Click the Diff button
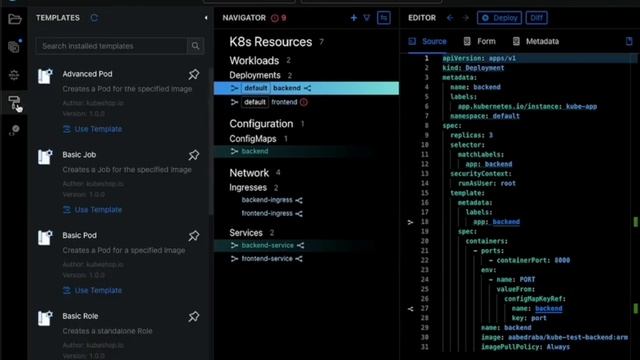The image size is (640, 360). click(x=536, y=18)
